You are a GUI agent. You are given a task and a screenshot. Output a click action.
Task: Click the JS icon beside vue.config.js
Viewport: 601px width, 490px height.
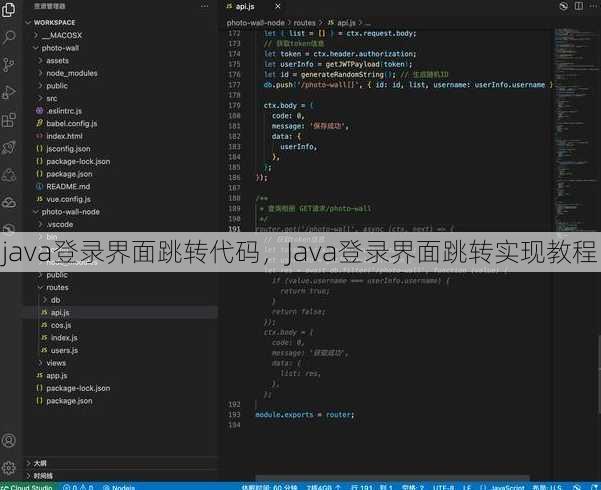click(x=39, y=199)
